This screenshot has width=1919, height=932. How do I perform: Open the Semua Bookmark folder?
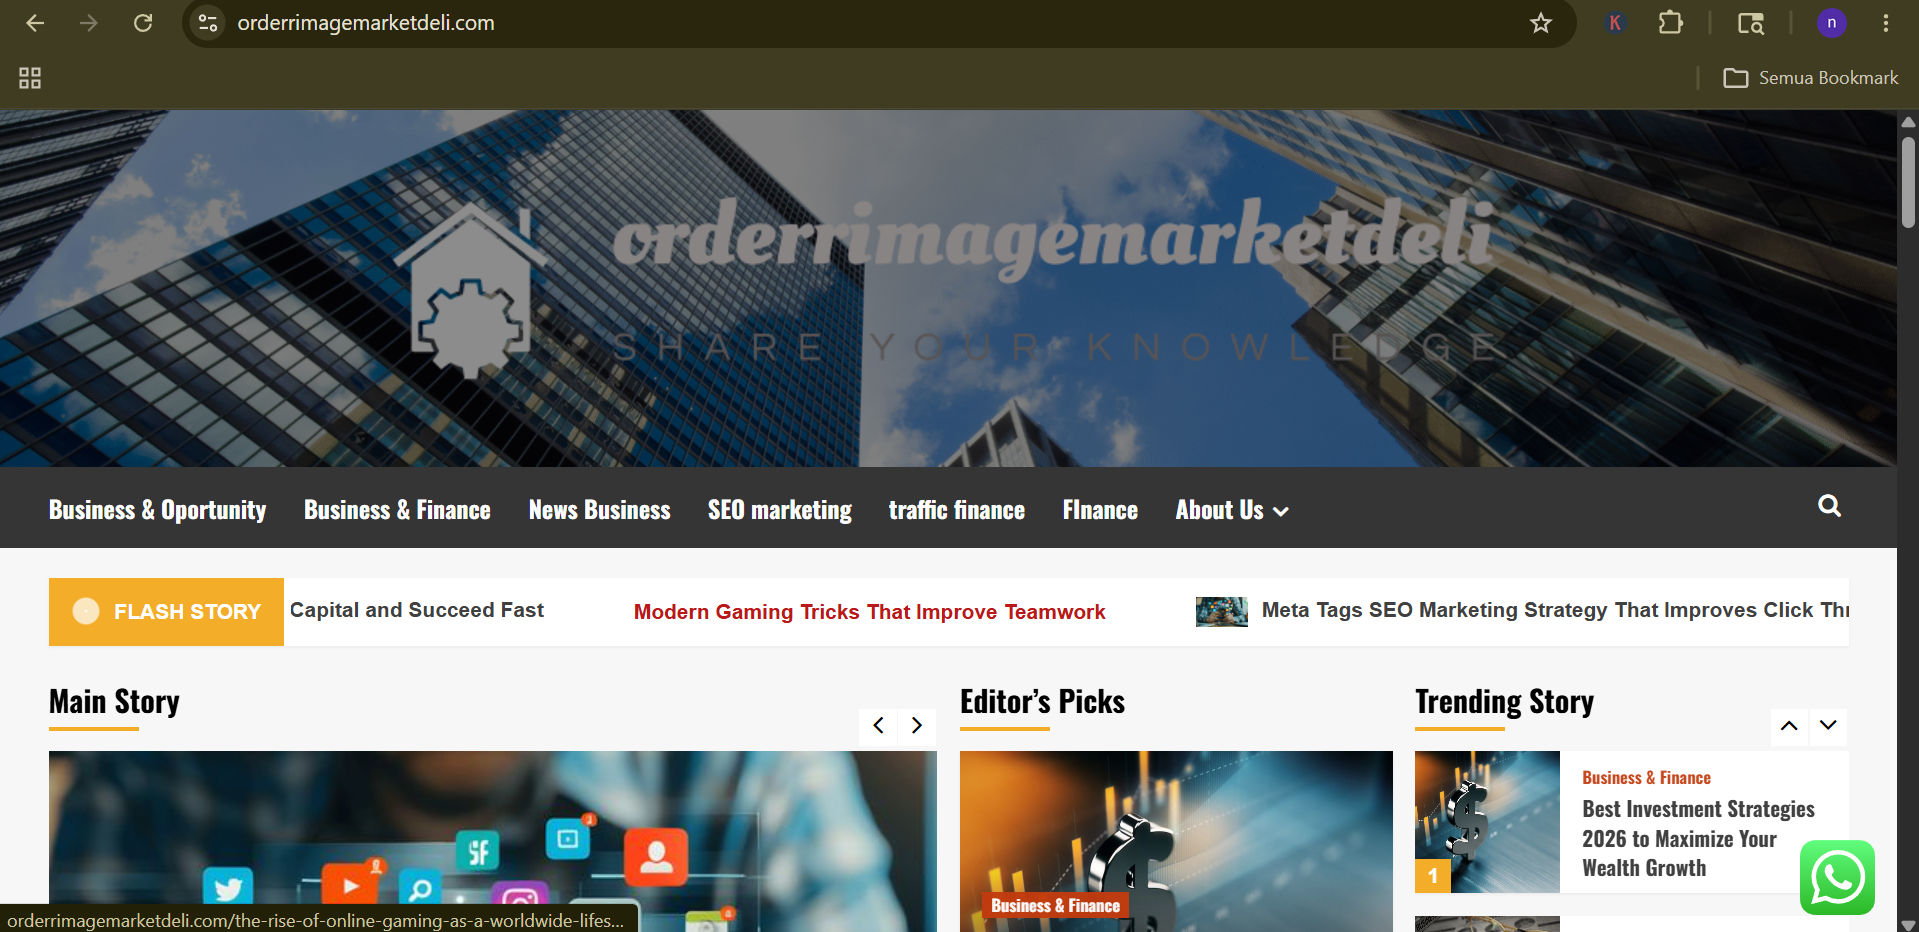point(1810,78)
